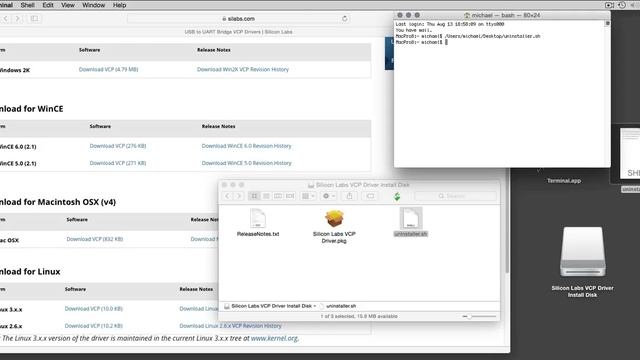Switch Finder to icon view
640x360 pixels.
254,196
